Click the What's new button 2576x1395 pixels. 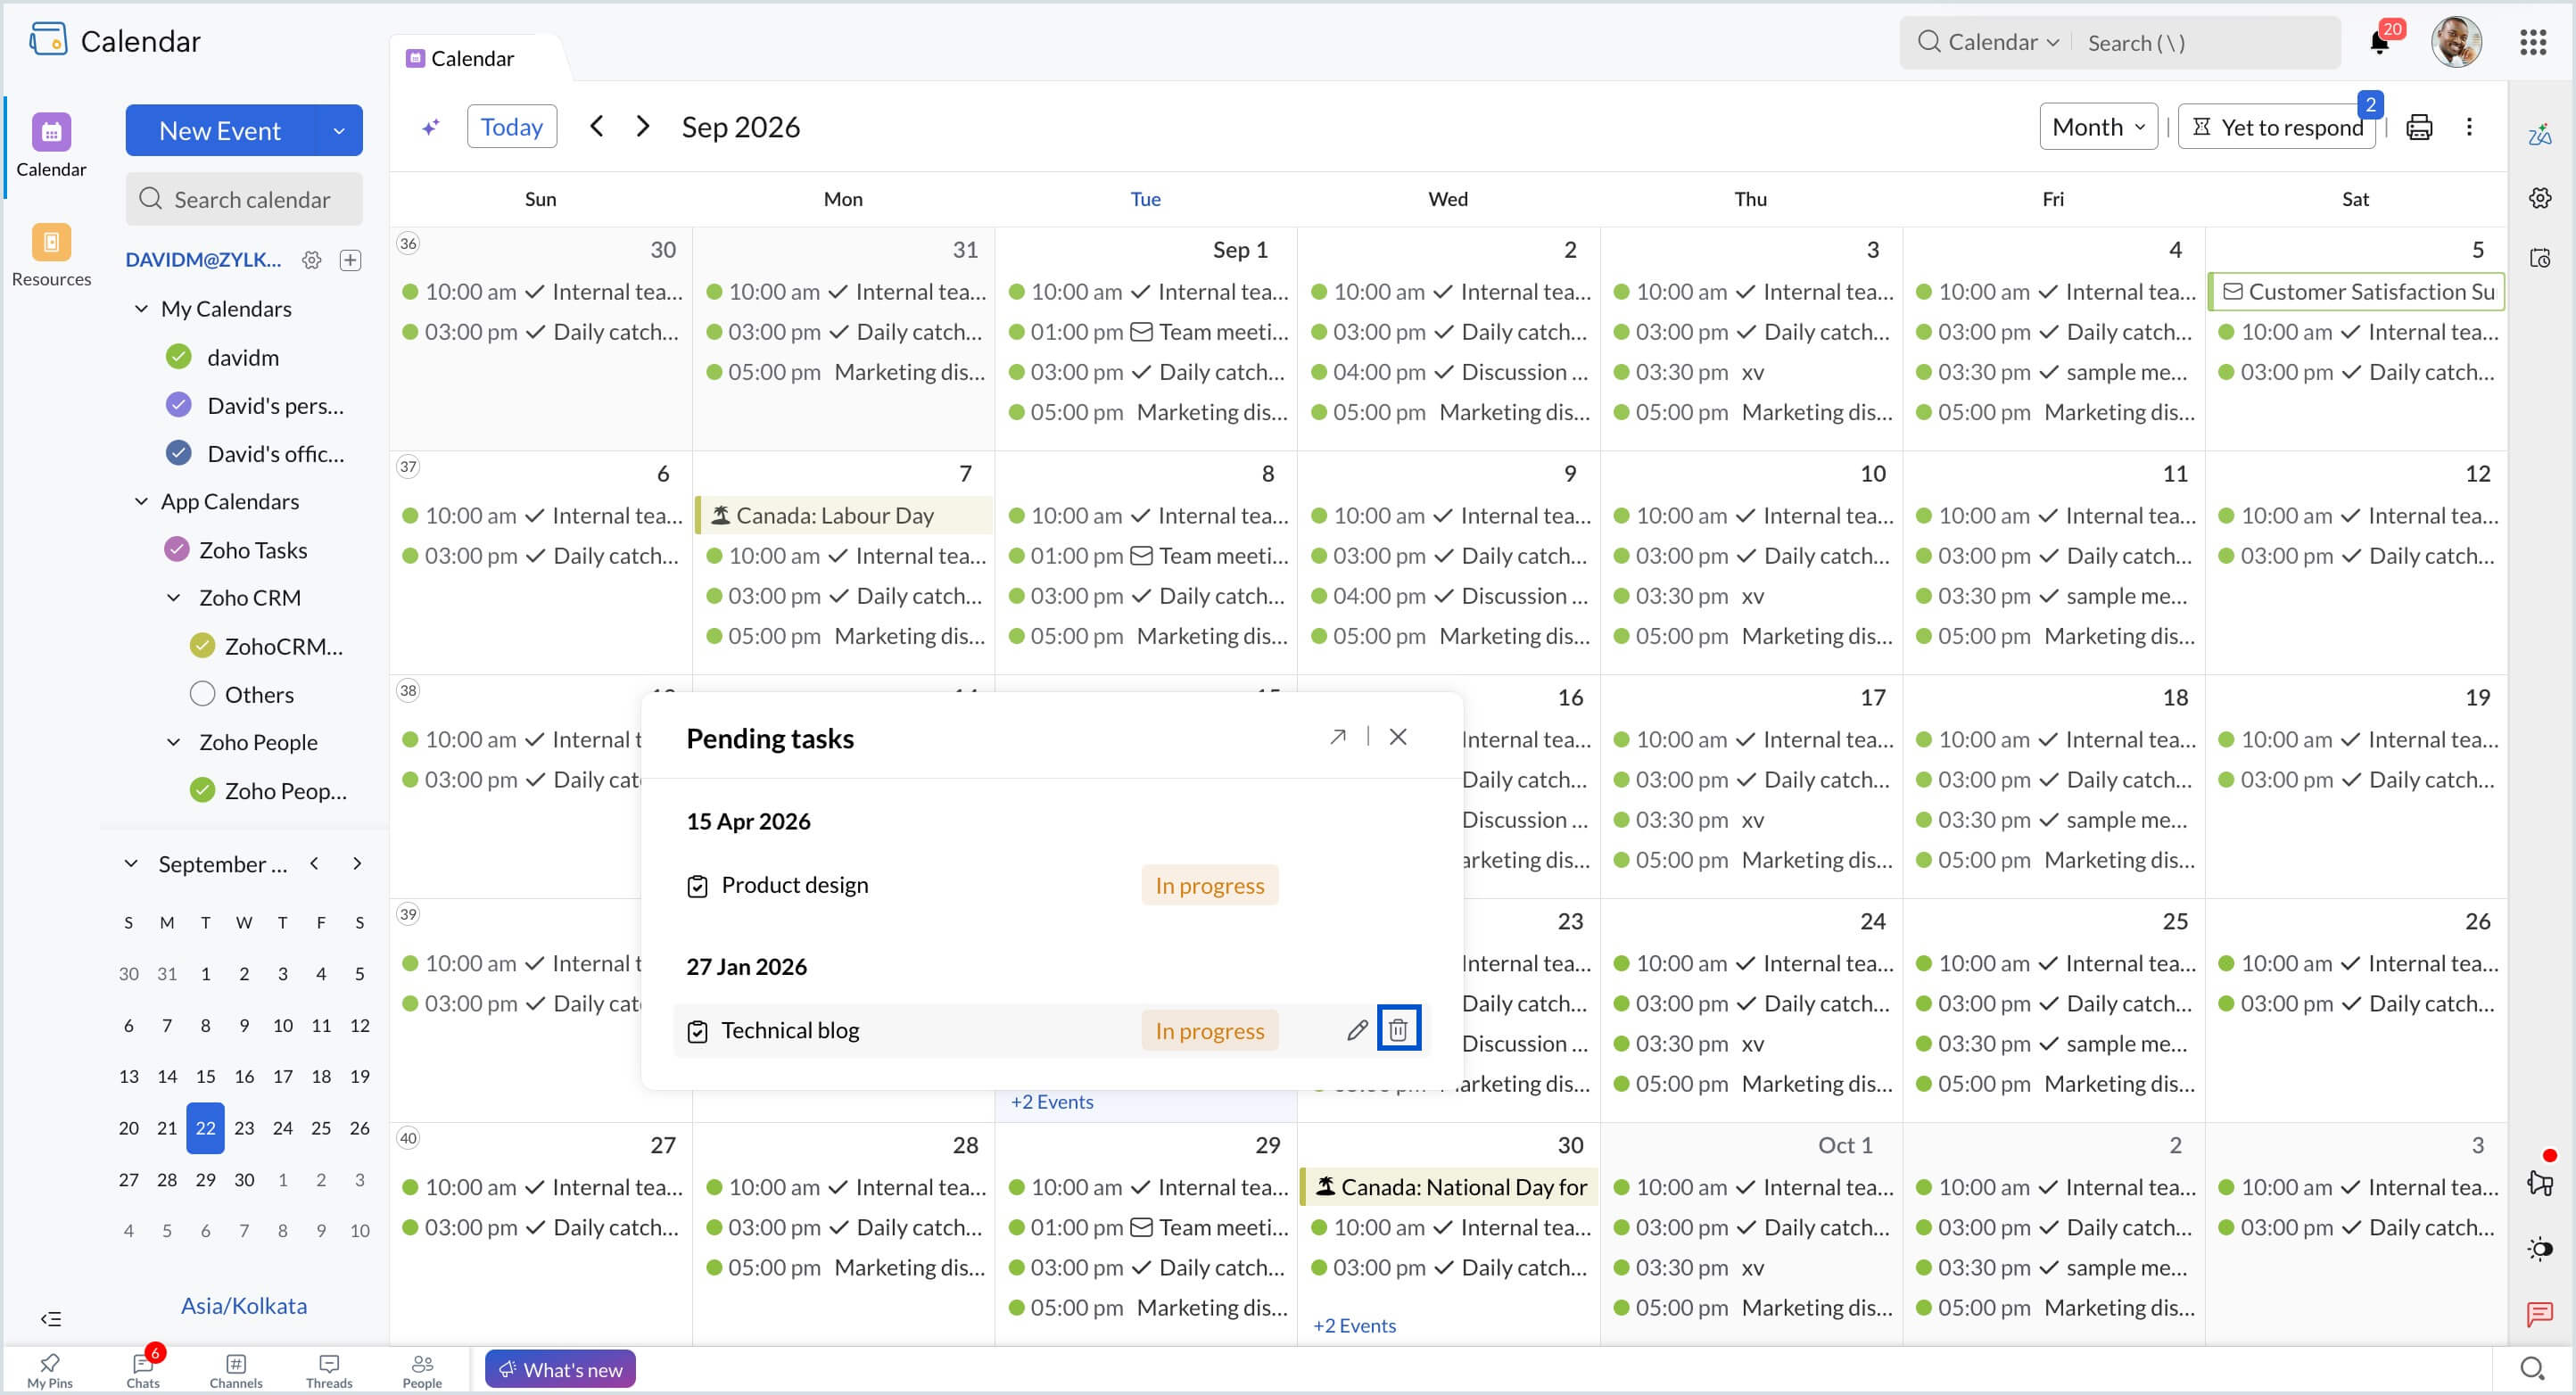tap(560, 1369)
